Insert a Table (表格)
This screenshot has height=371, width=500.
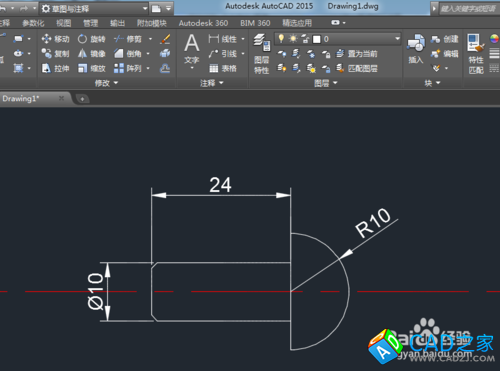click(223, 69)
